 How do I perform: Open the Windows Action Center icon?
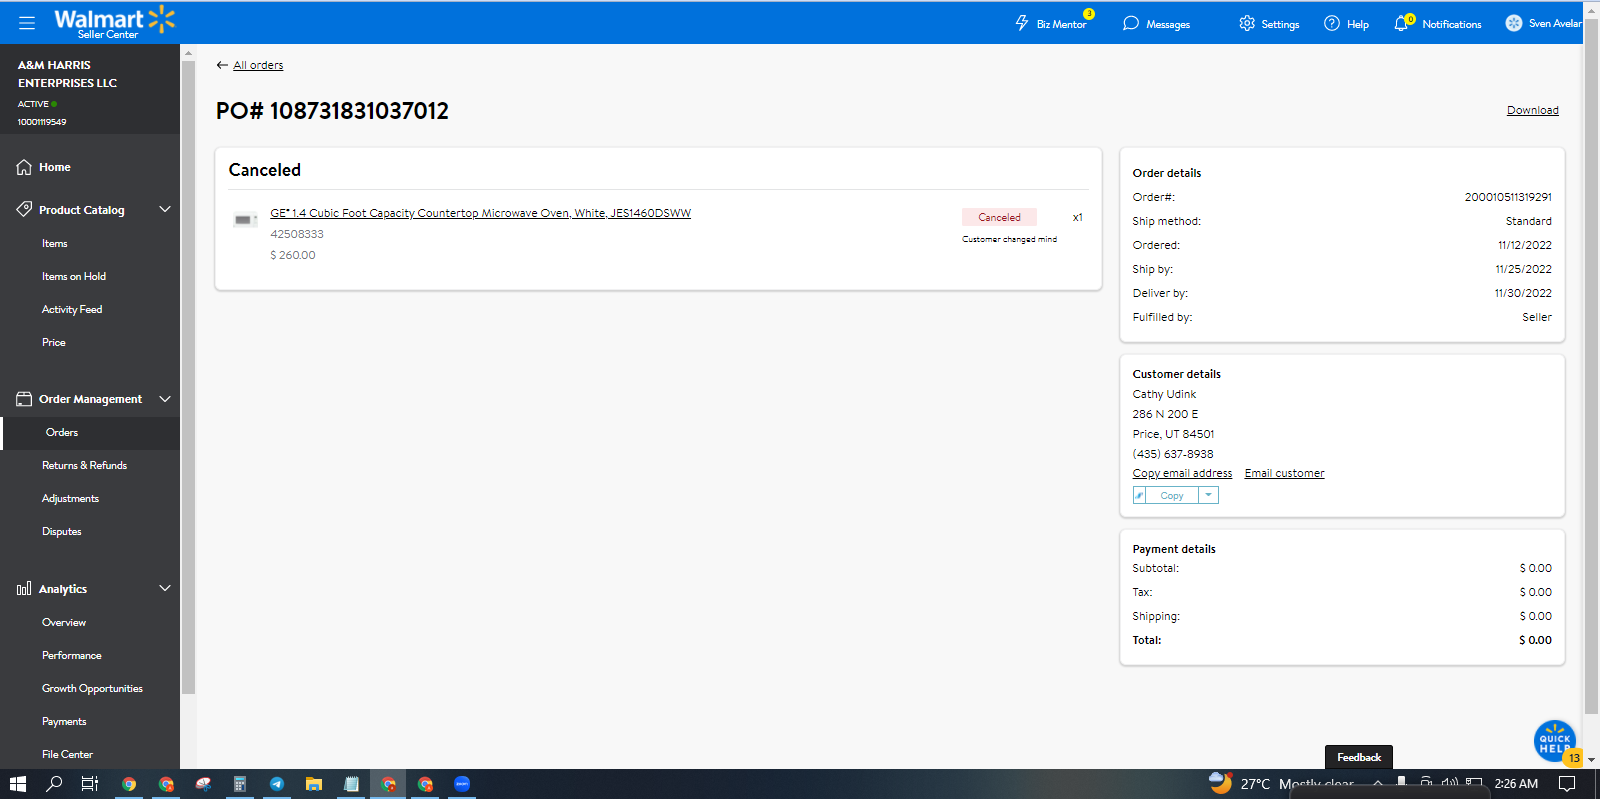[x=1567, y=784]
